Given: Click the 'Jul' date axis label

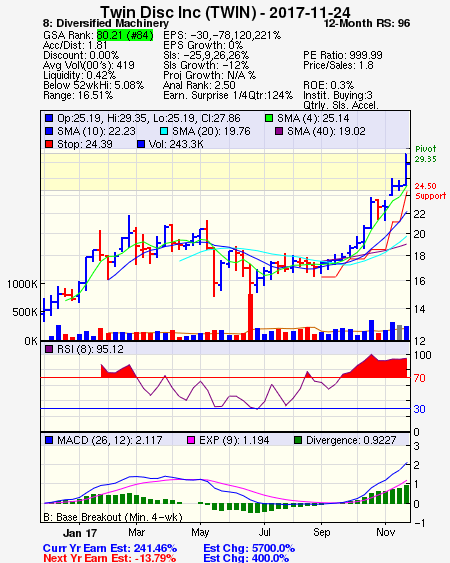Looking at the screenshot, I should (264, 532).
